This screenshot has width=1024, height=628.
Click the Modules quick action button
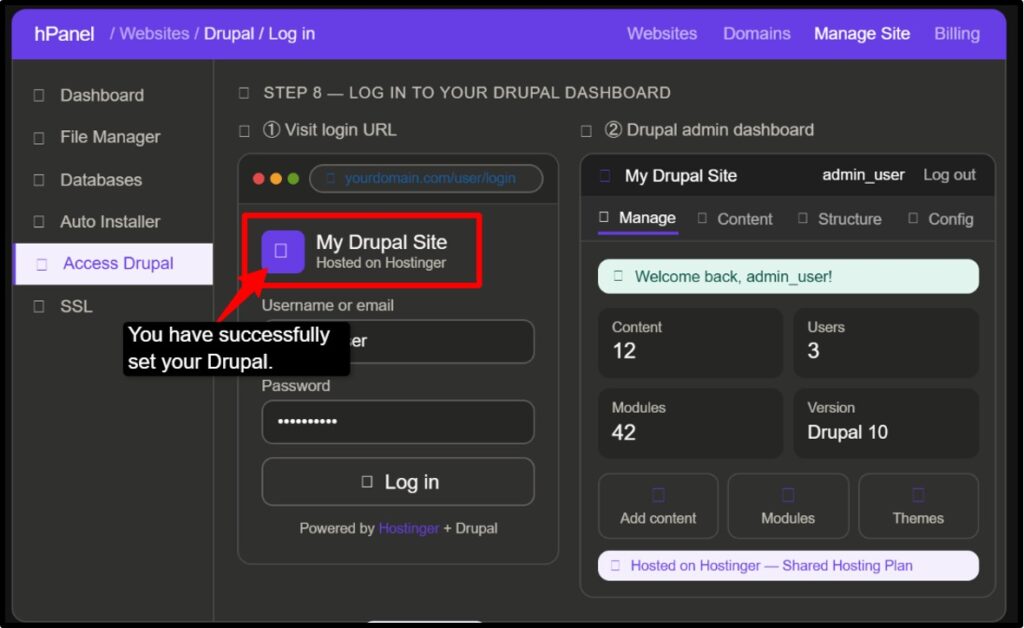(x=788, y=506)
